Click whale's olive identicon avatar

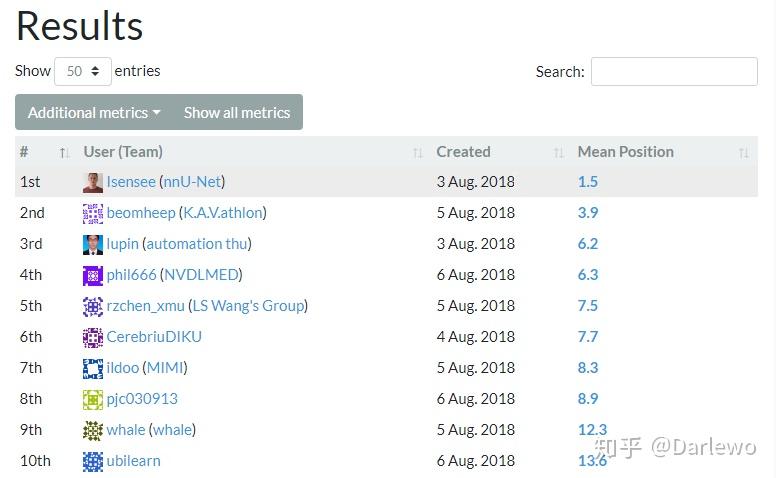coord(93,430)
